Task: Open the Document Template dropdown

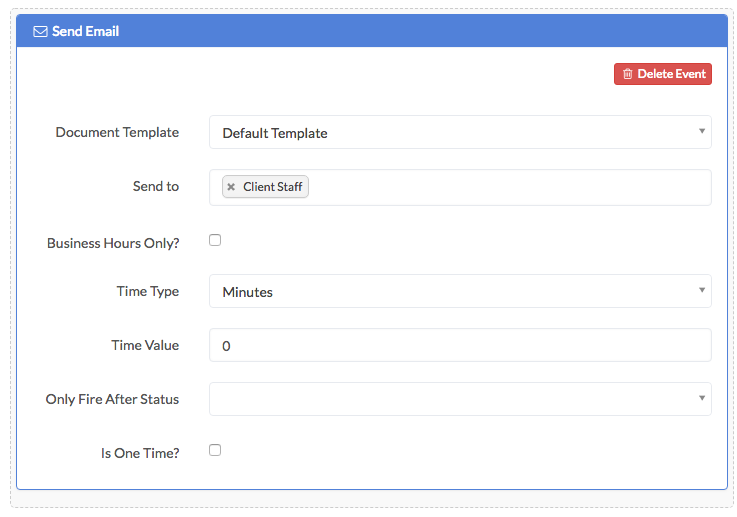Action: tap(460, 133)
